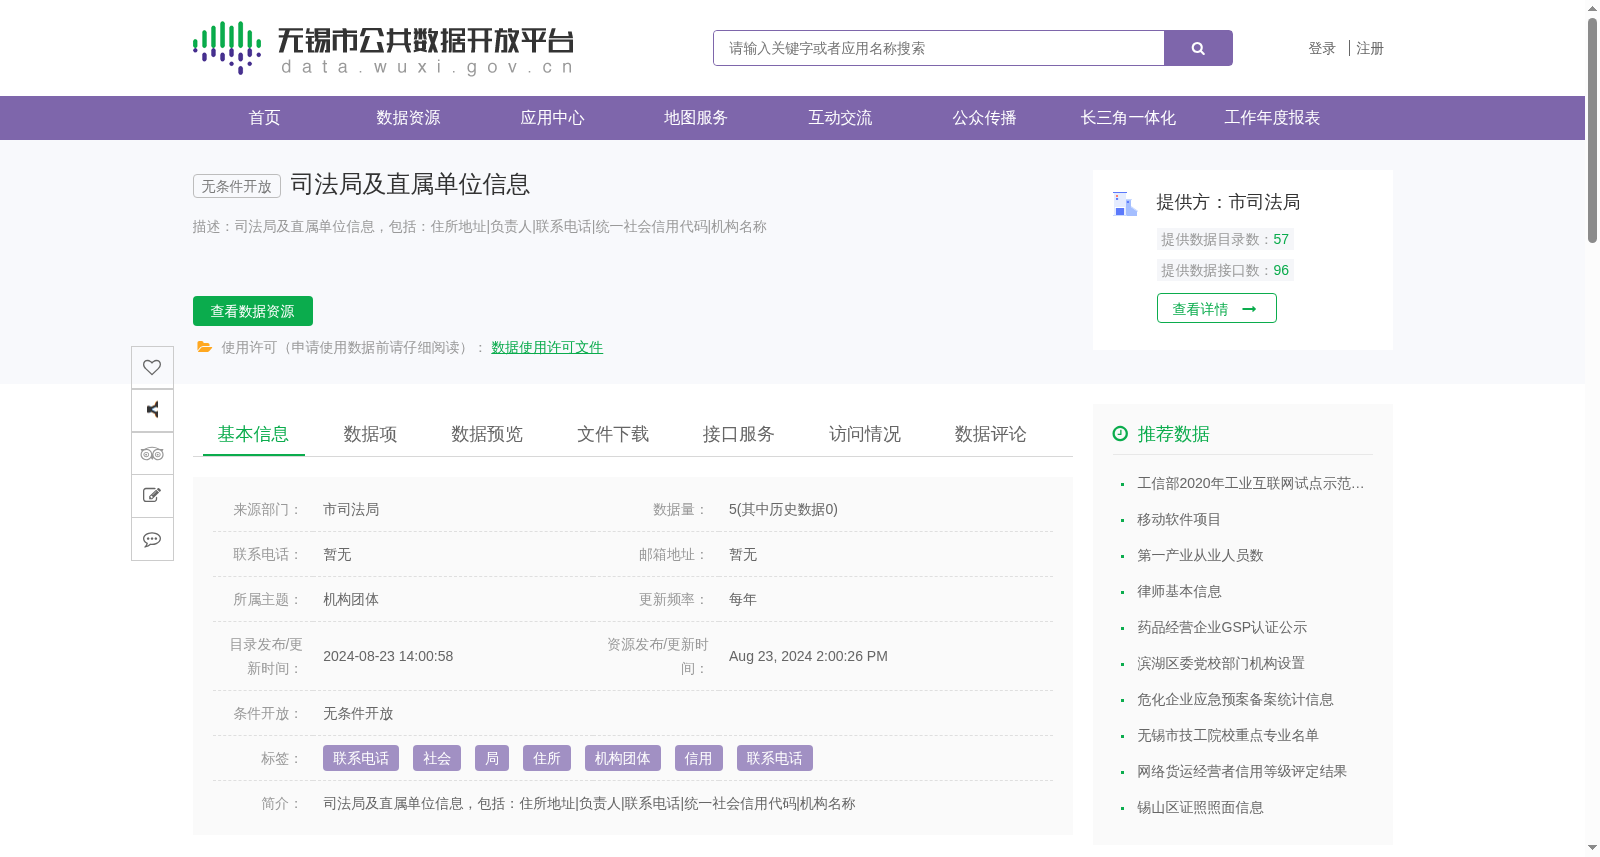
Task: Click the 2024-08-23 14:00:58 timestamp value
Action: 388,656
